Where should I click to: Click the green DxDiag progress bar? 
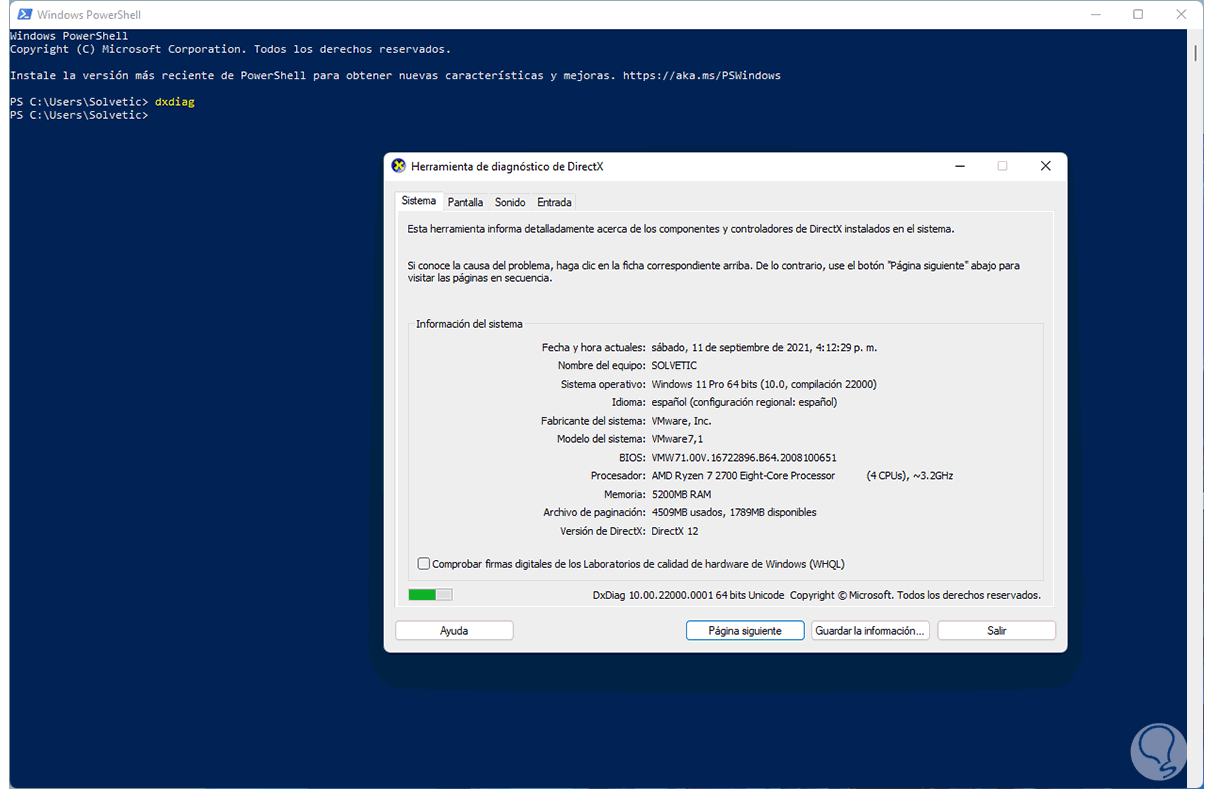430,595
